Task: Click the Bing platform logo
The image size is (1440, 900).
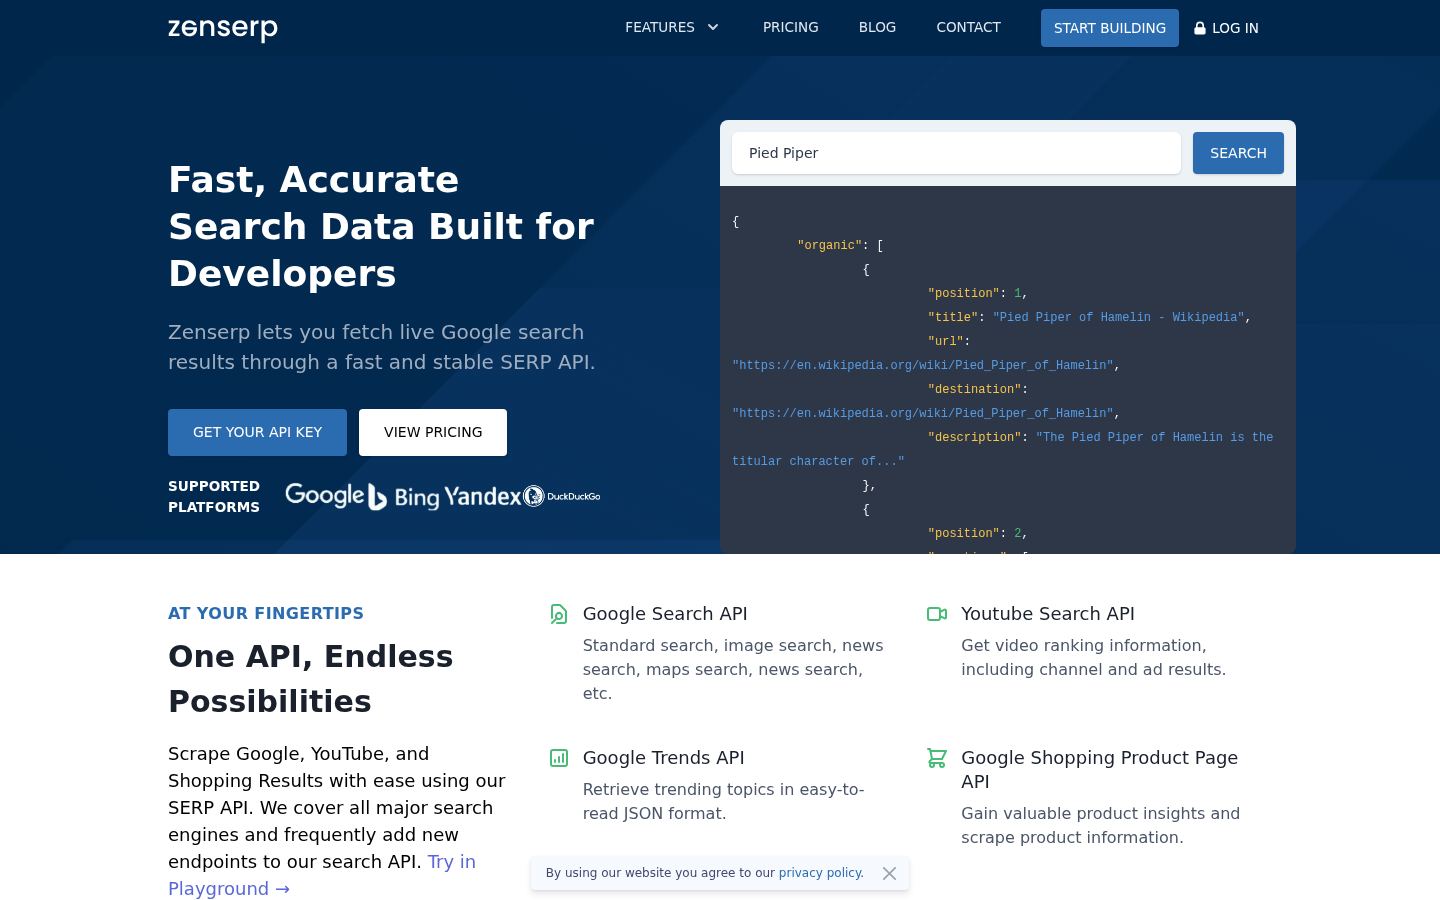Action: click(404, 497)
